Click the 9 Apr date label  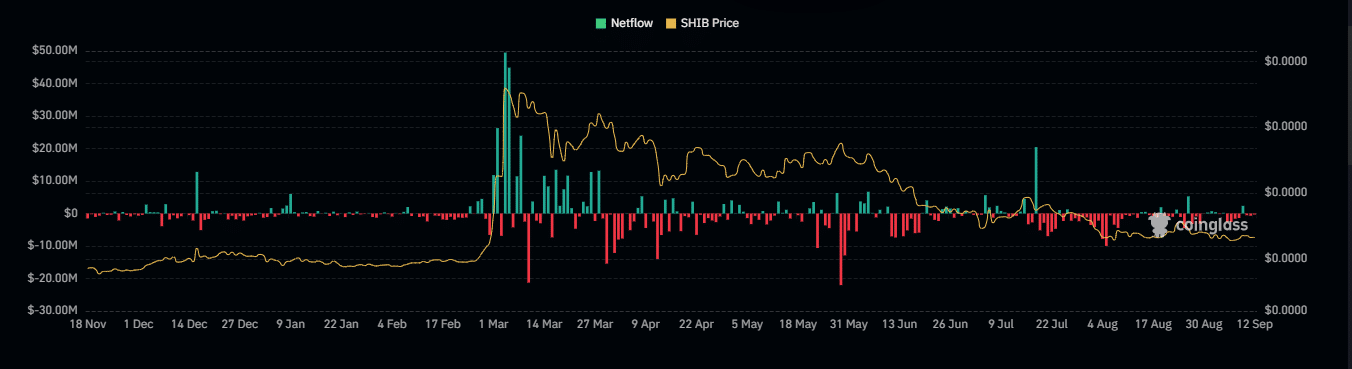pyautogui.click(x=646, y=324)
